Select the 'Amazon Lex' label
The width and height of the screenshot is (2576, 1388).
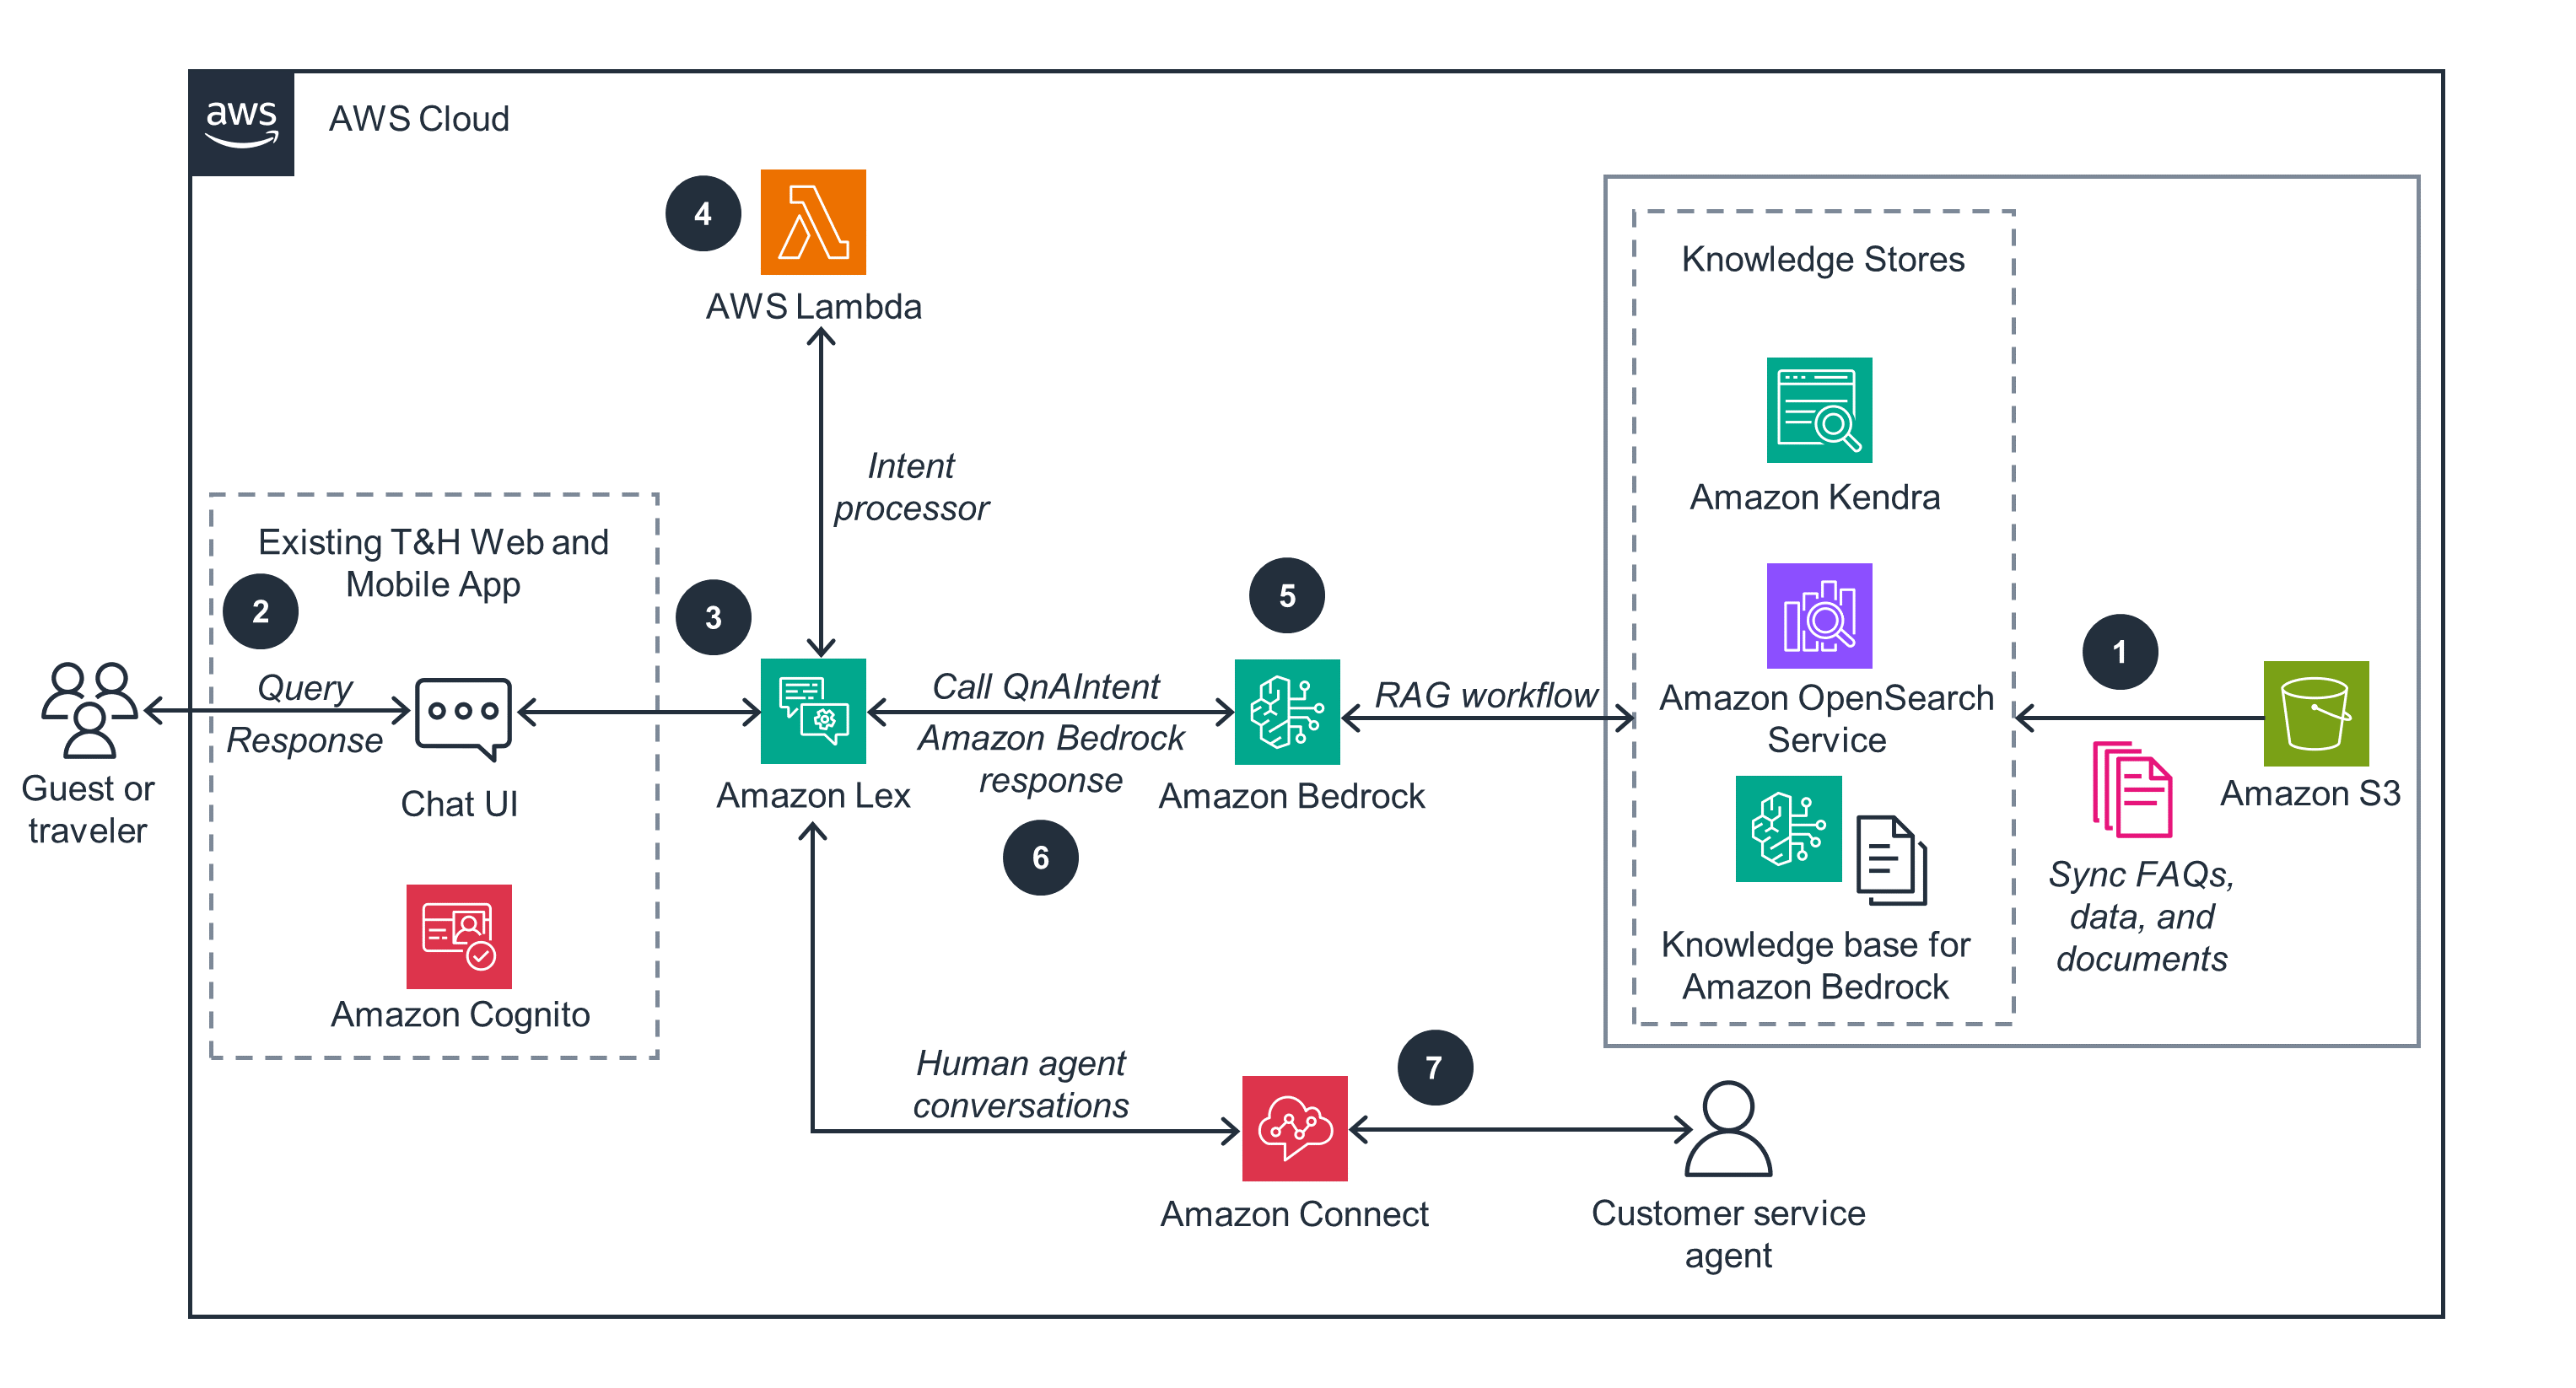click(x=813, y=795)
